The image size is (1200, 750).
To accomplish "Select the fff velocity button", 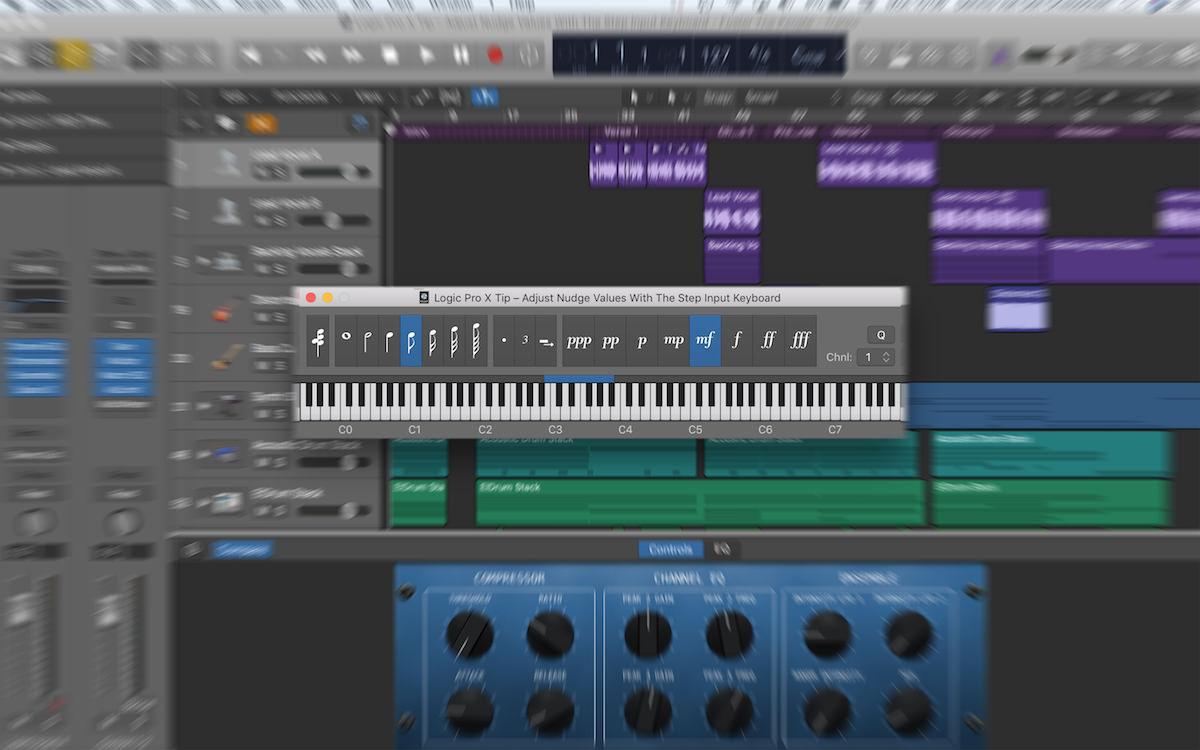I will [x=800, y=341].
